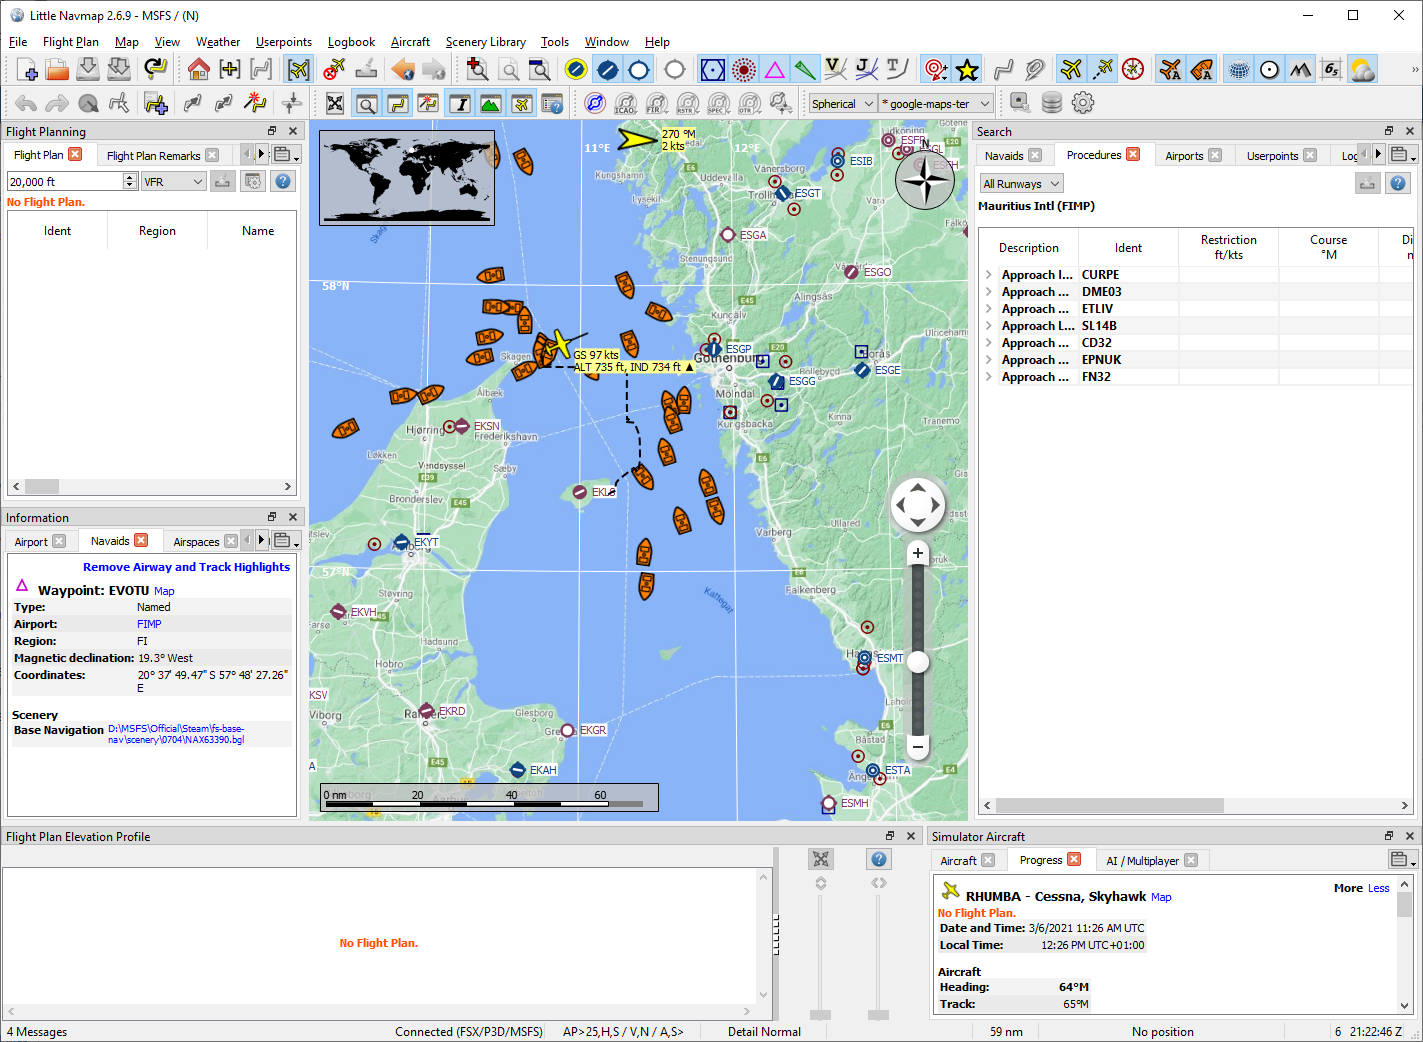This screenshot has height=1042, width=1423.
Task: Click the scenery database icon
Action: pyautogui.click(x=1052, y=103)
